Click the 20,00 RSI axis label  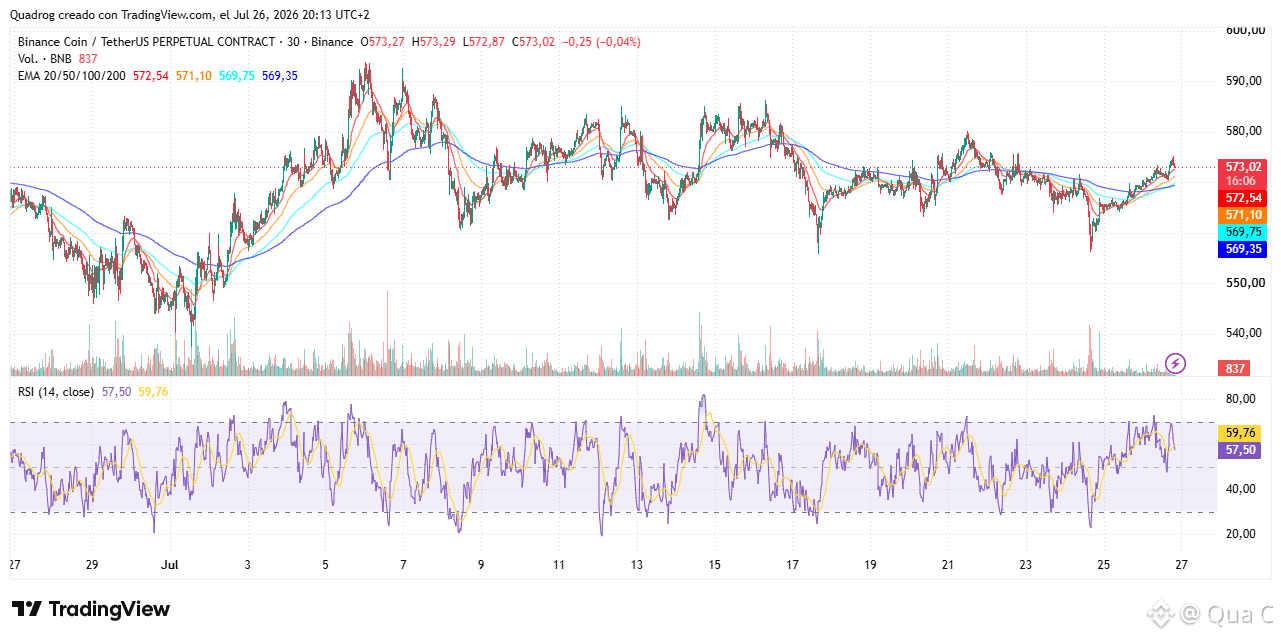1242,534
